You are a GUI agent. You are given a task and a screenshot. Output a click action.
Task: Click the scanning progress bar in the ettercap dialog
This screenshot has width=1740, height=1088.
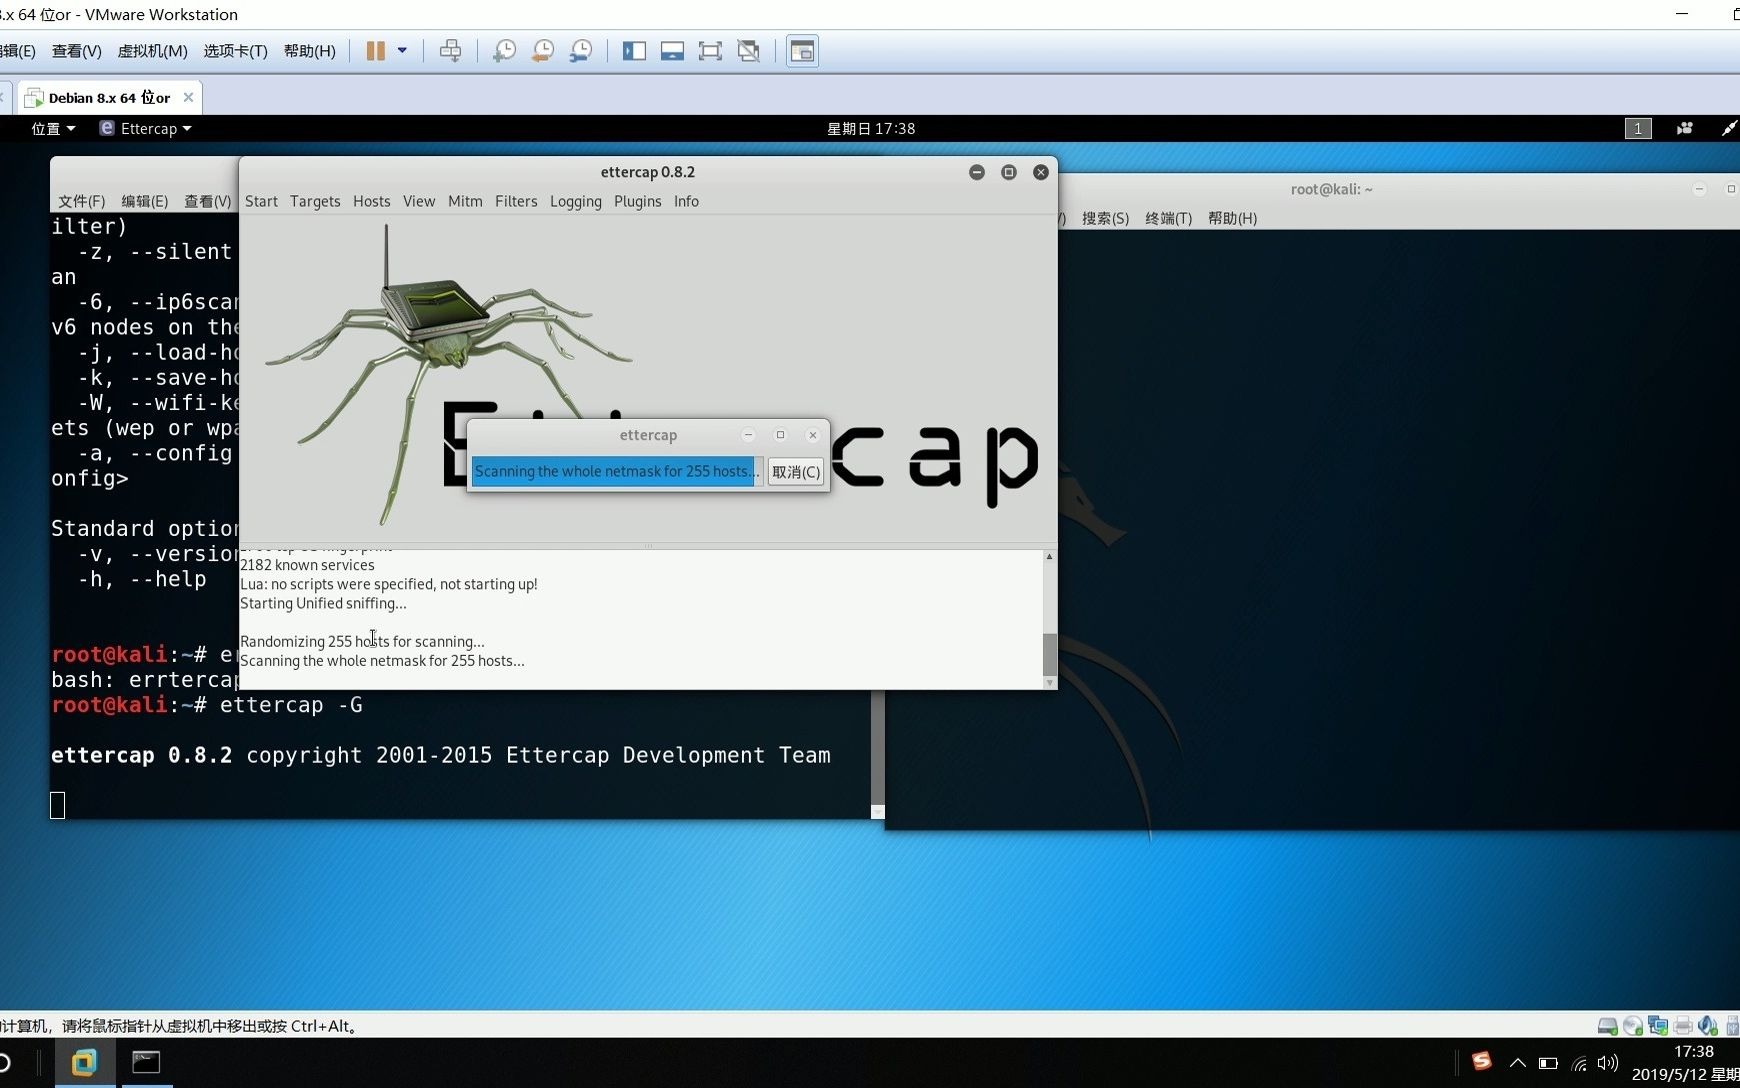pos(616,471)
